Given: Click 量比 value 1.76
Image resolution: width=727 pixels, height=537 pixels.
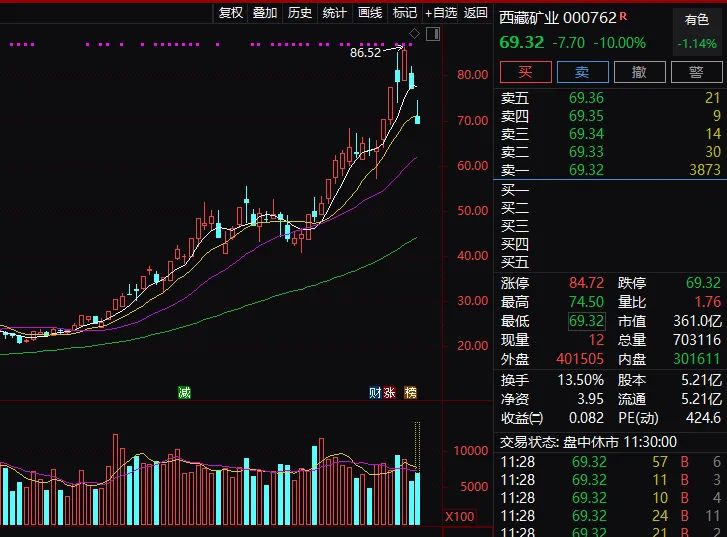Looking at the screenshot, I should click(x=708, y=302).
